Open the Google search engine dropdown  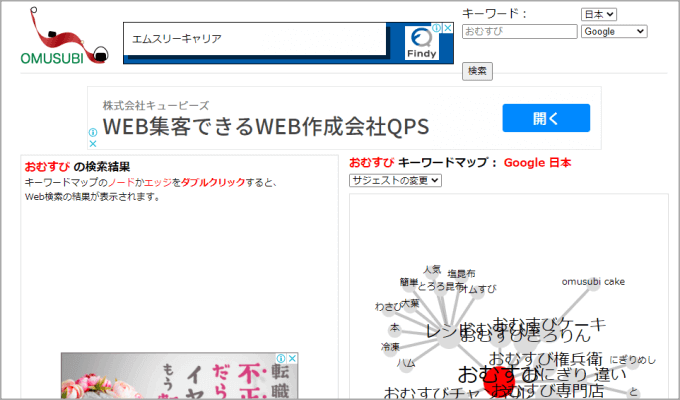[613, 32]
